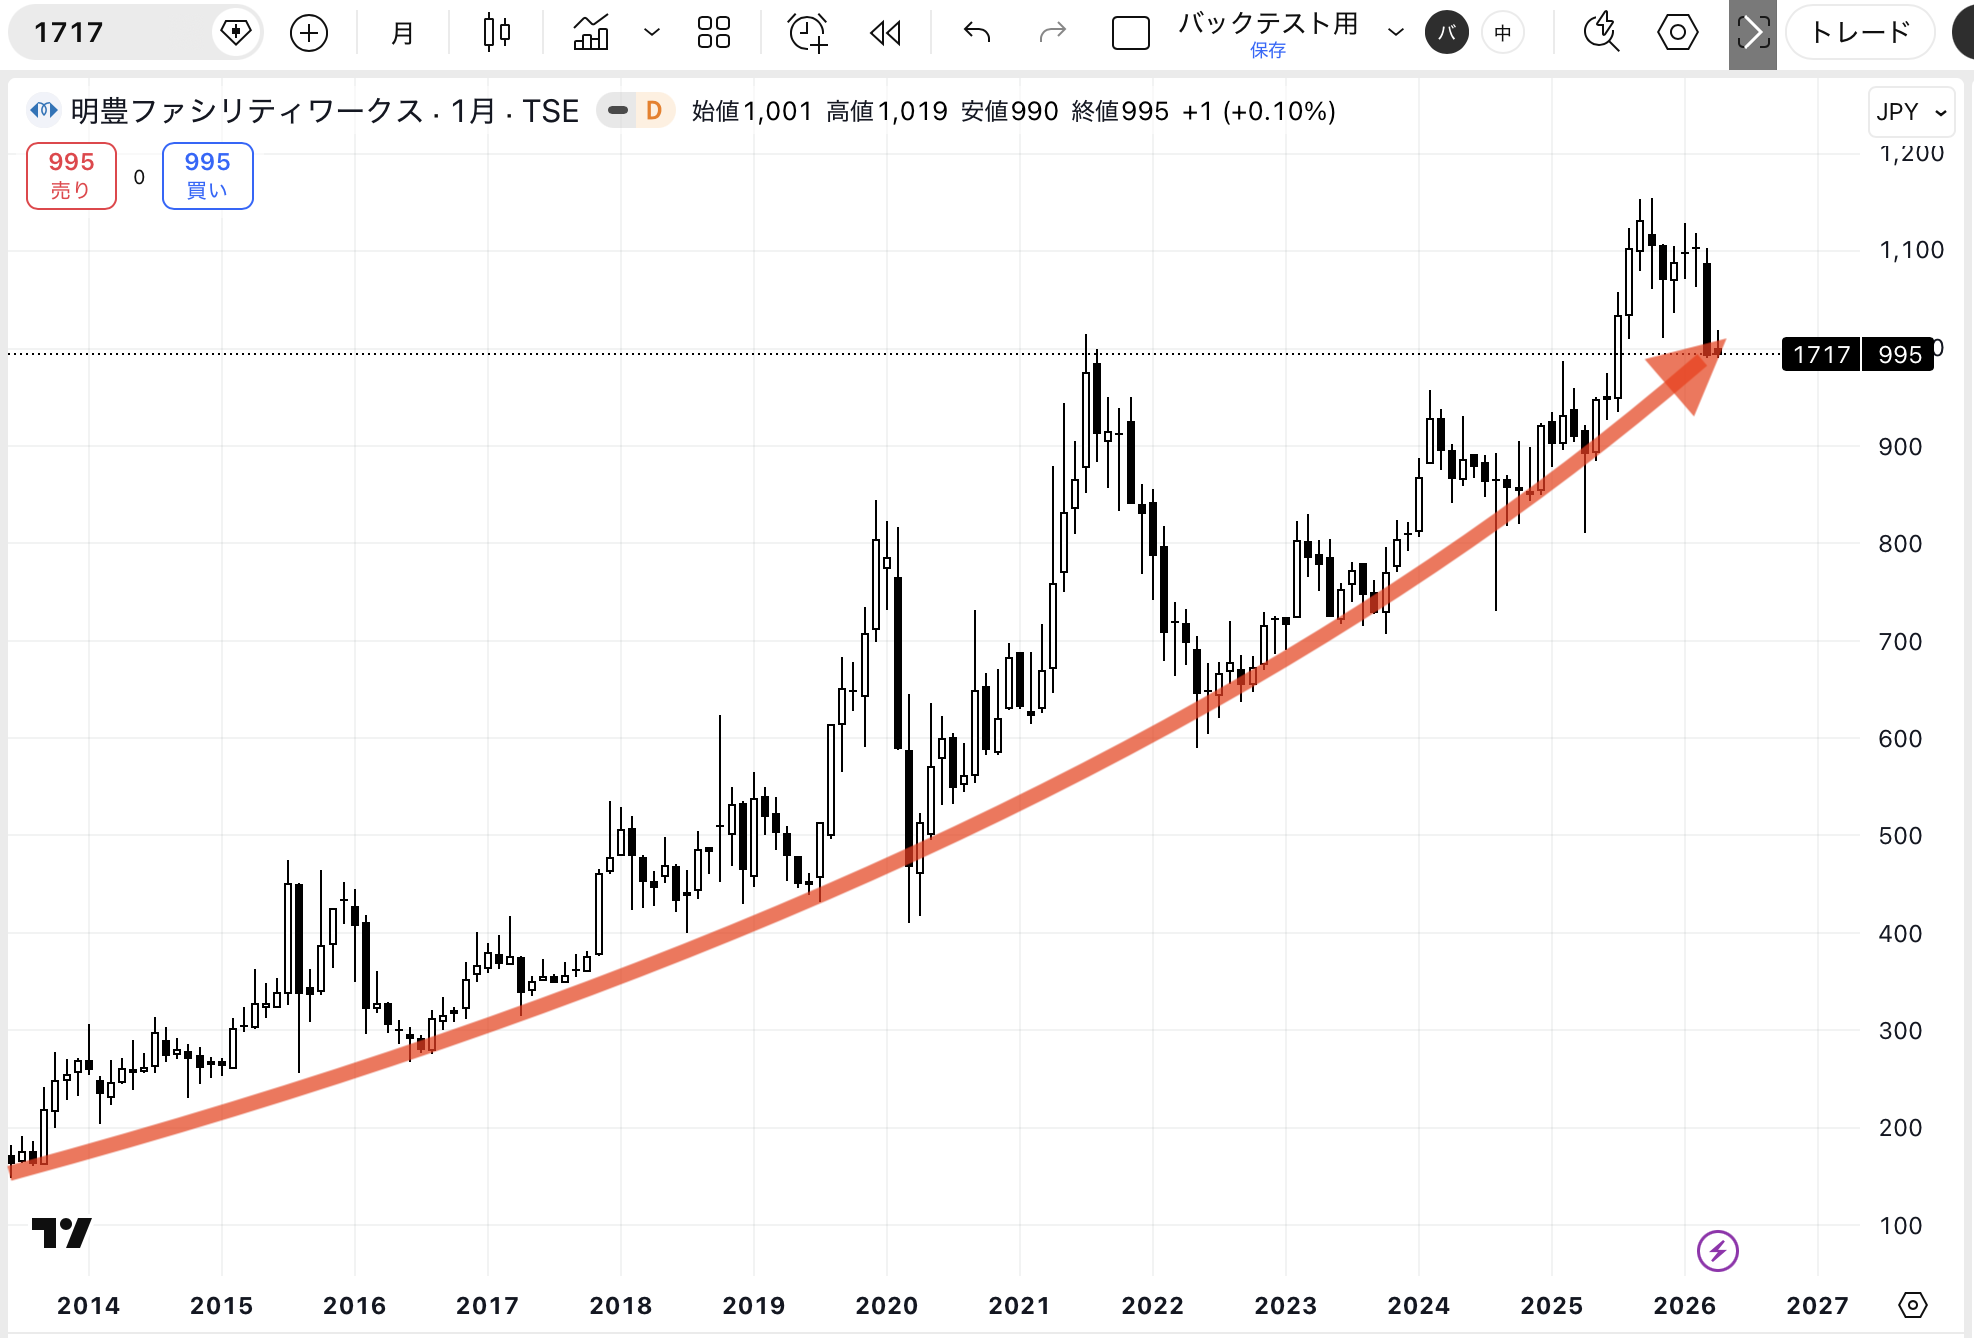Toggle the fullscreen mode button
Screen dimensions: 1974x1338
coord(1752,33)
